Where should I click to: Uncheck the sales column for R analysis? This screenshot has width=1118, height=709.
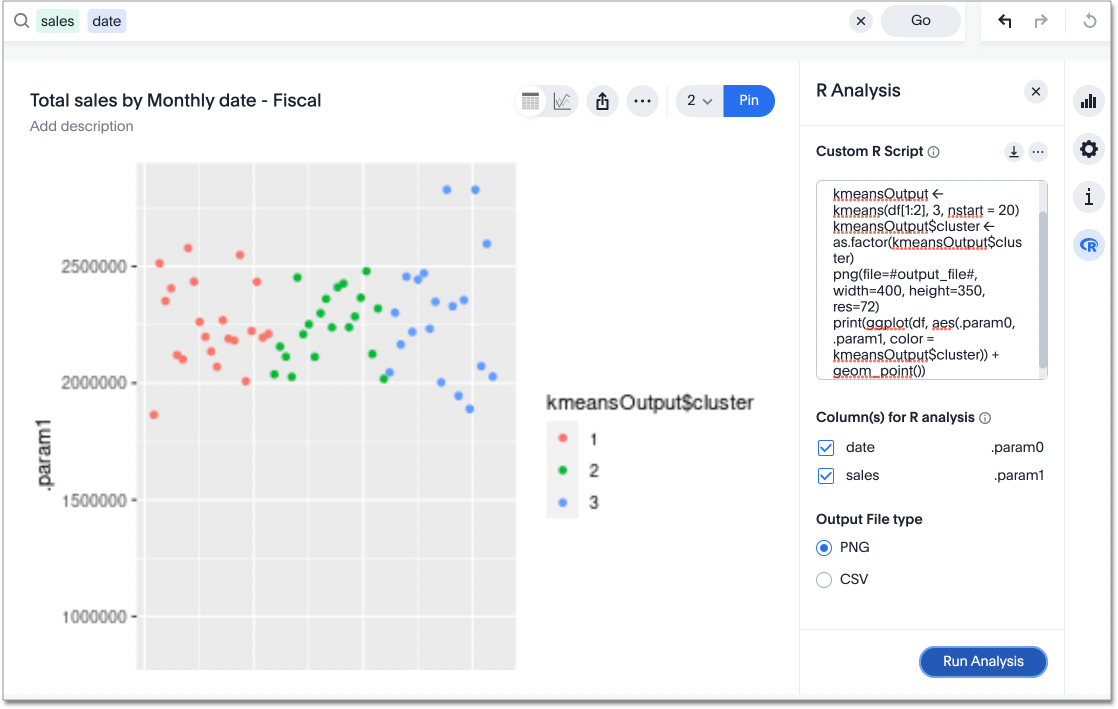pyautogui.click(x=826, y=475)
